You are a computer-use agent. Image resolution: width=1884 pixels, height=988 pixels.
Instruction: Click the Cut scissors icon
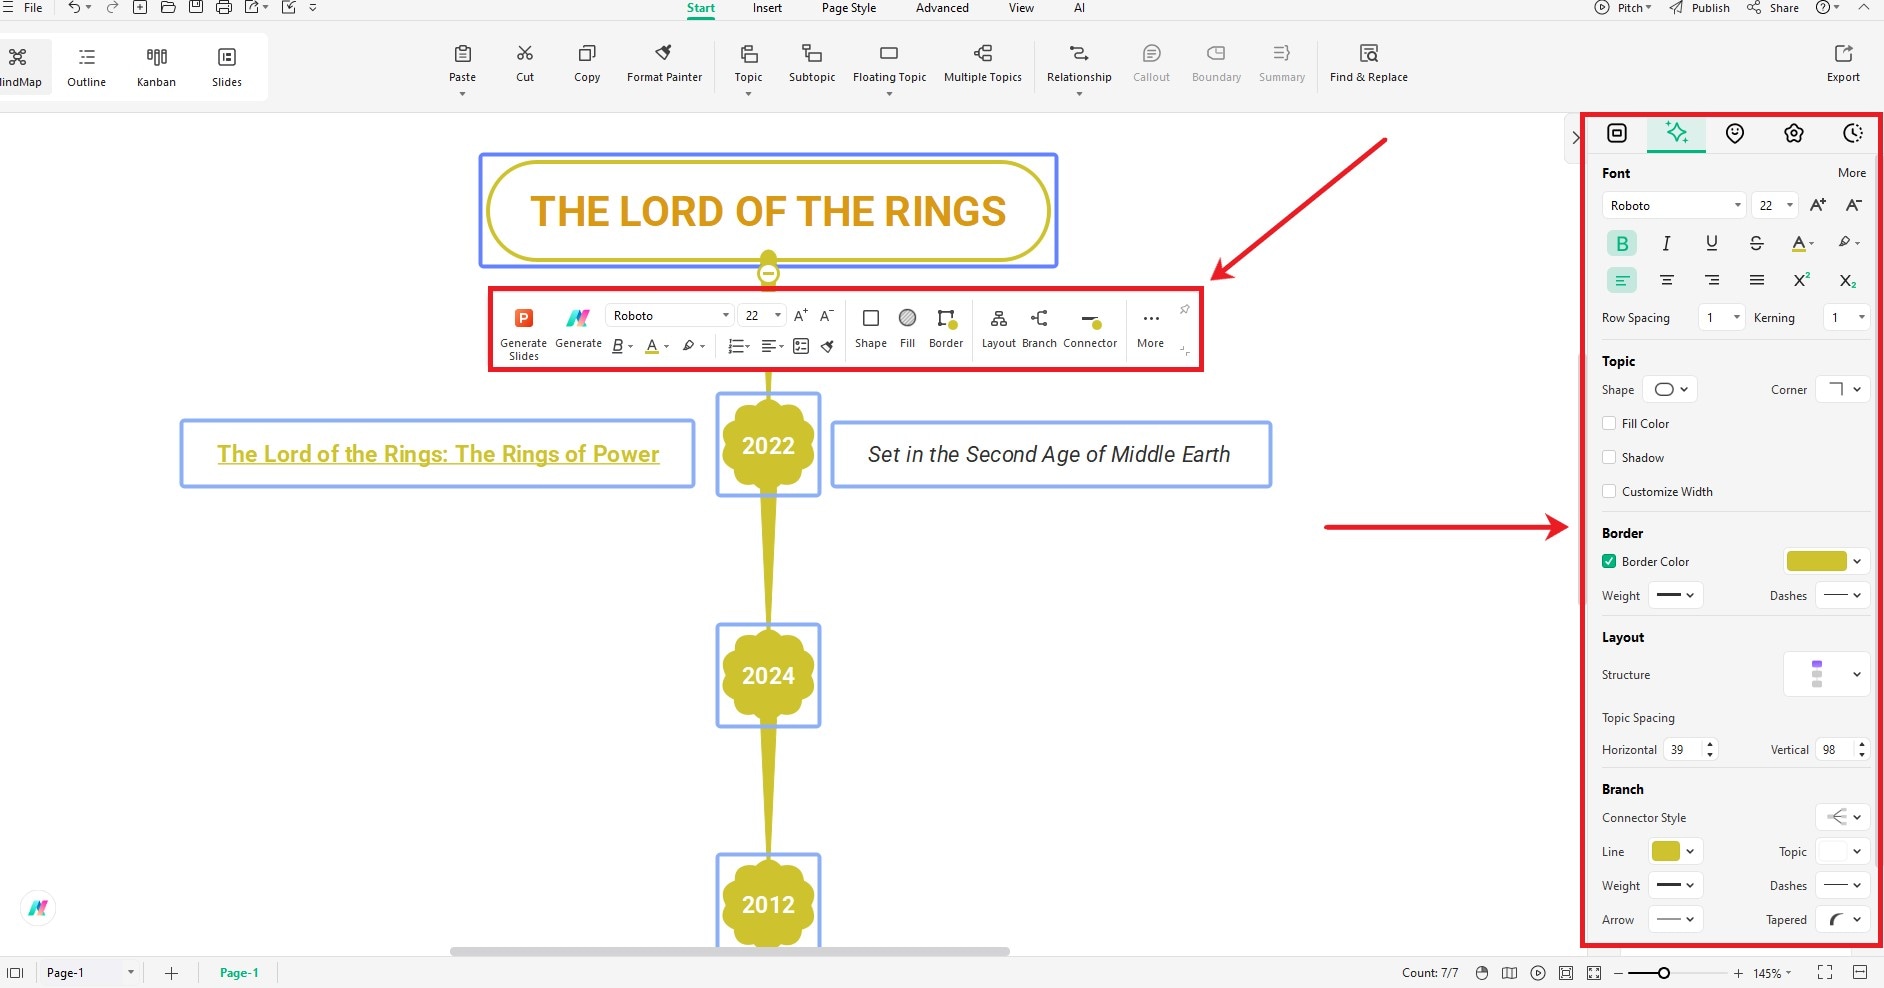[x=525, y=54]
